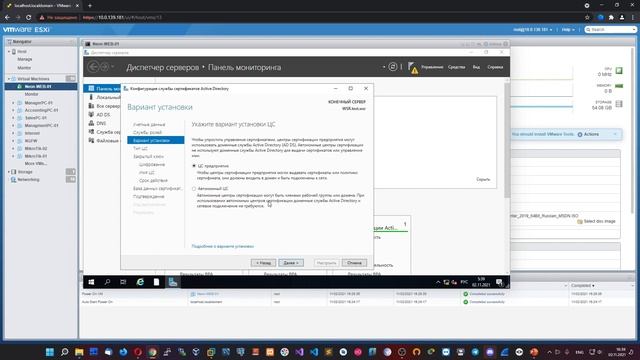Go to the Закрытый ключ wizard step

click(x=148, y=156)
